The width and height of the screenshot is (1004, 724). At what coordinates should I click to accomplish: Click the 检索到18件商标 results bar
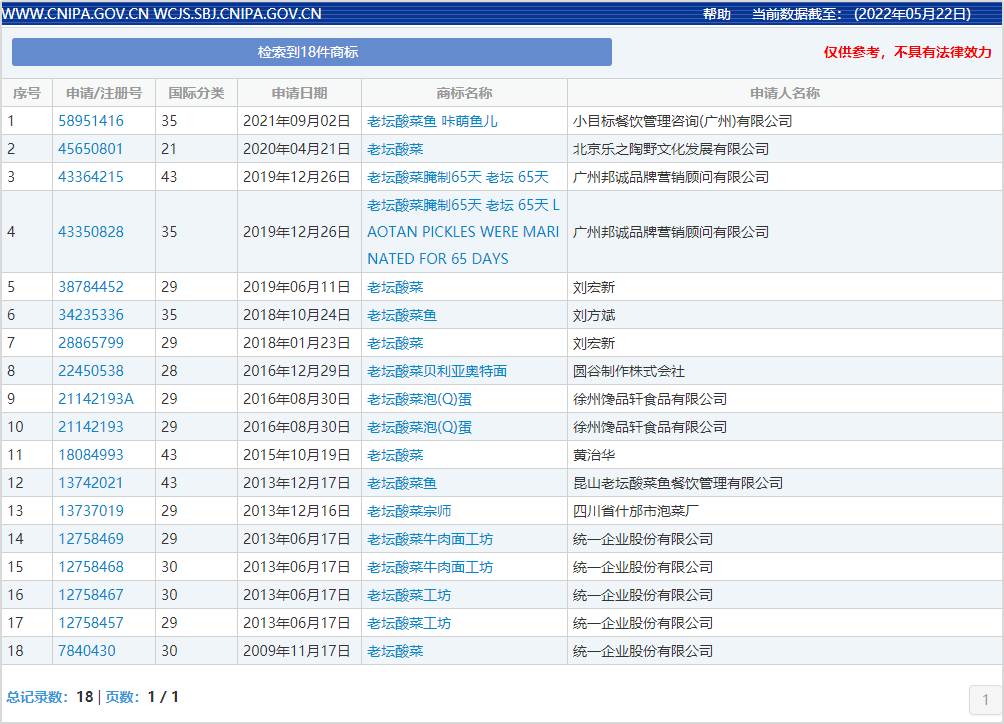[312, 52]
